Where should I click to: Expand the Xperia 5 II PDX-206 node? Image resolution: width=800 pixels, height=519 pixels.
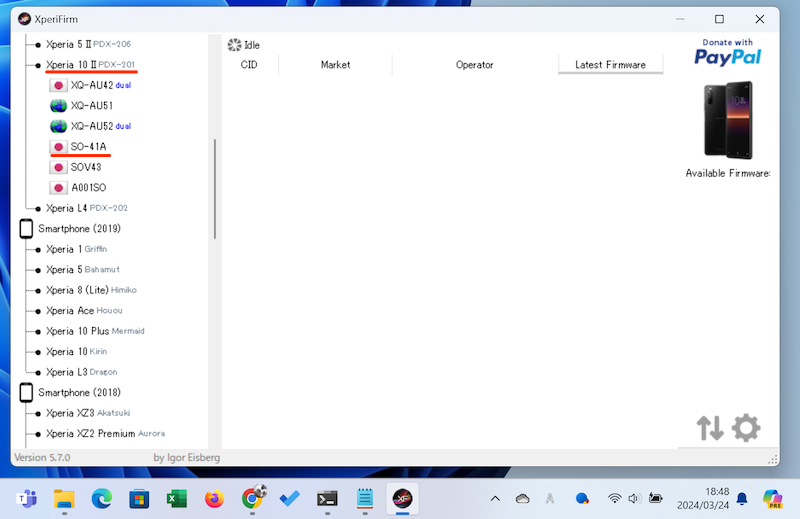click(x=38, y=44)
